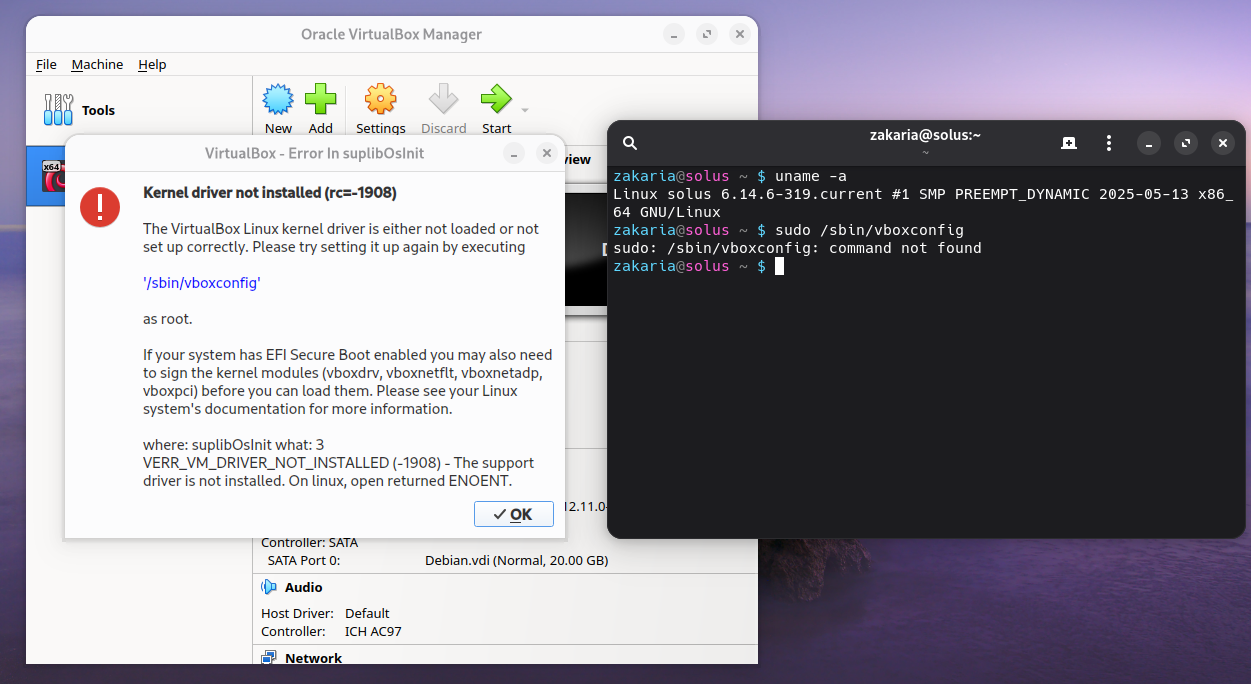1251x684 pixels.
Task: Click the Network section heading
Action: (313, 658)
